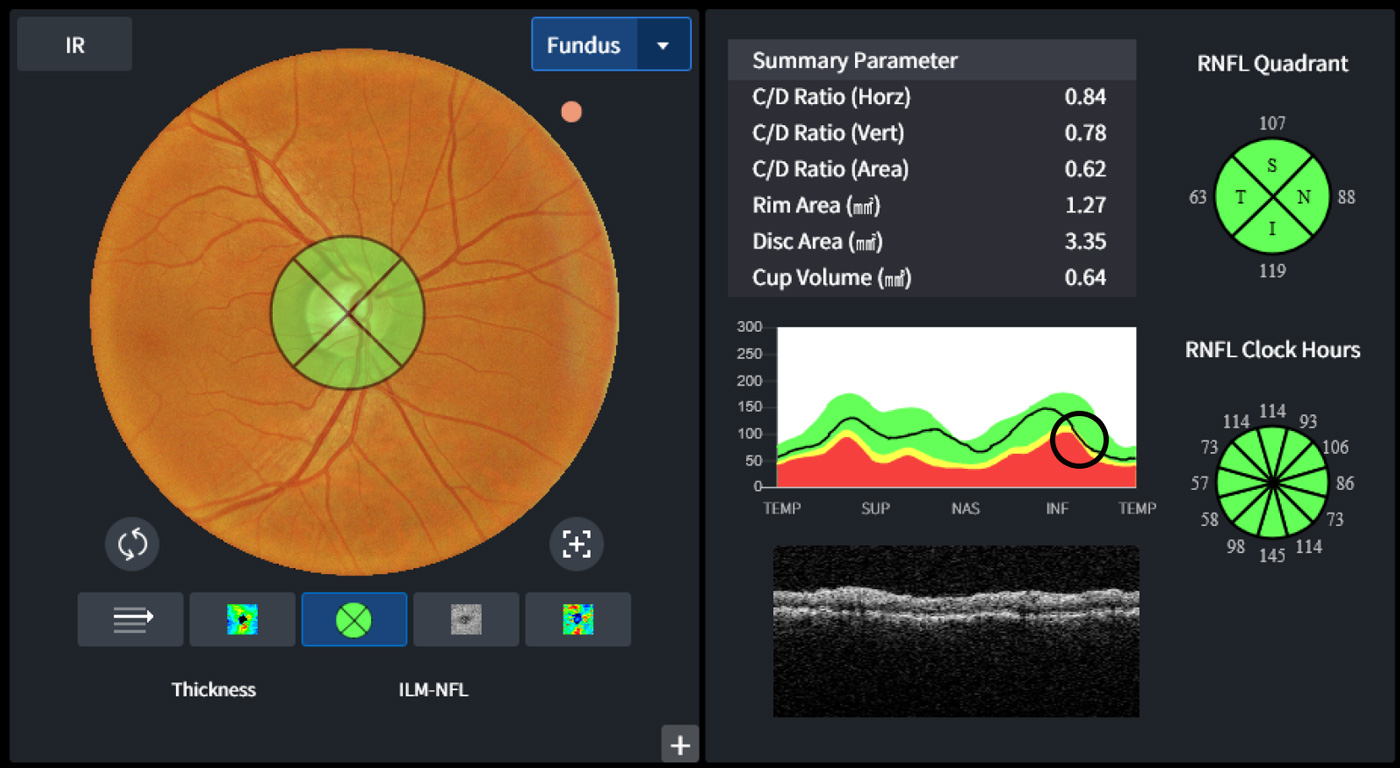Click the RNFL Clock Hours heading
Image resolution: width=1400 pixels, height=768 pixels.
pos(1272,350)
